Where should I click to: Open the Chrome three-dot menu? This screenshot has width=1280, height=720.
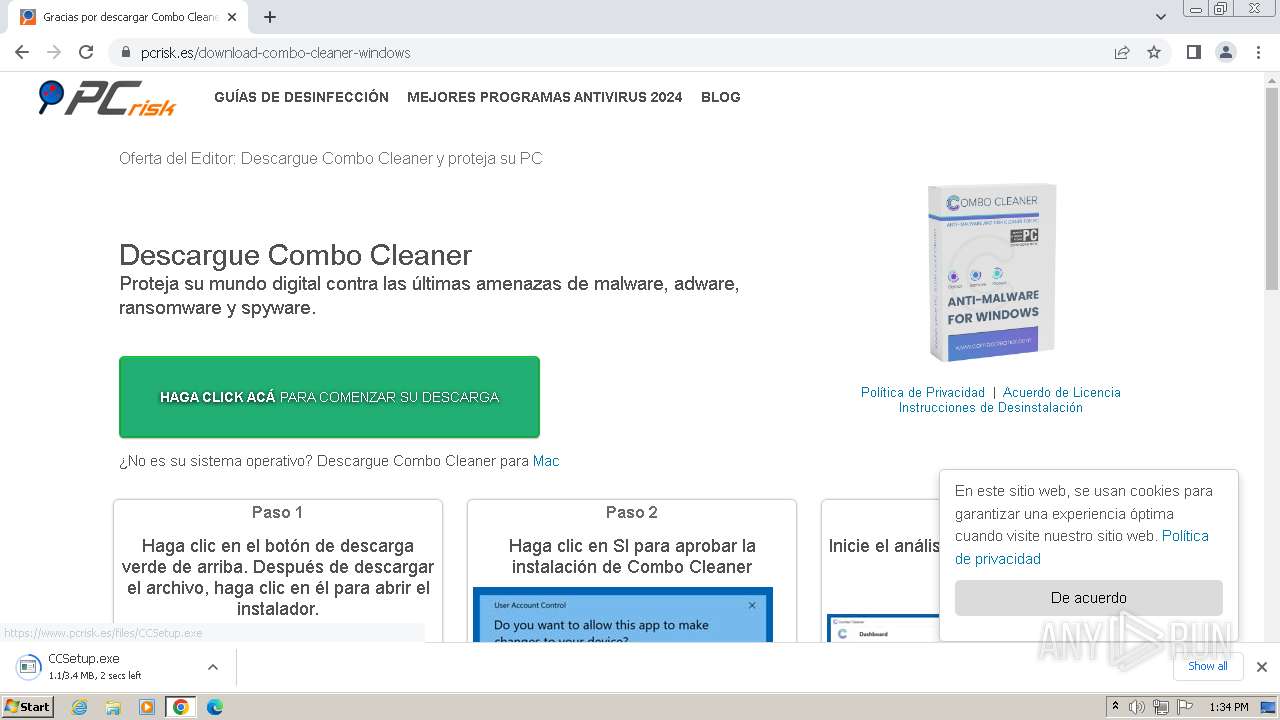(1258, 53)
